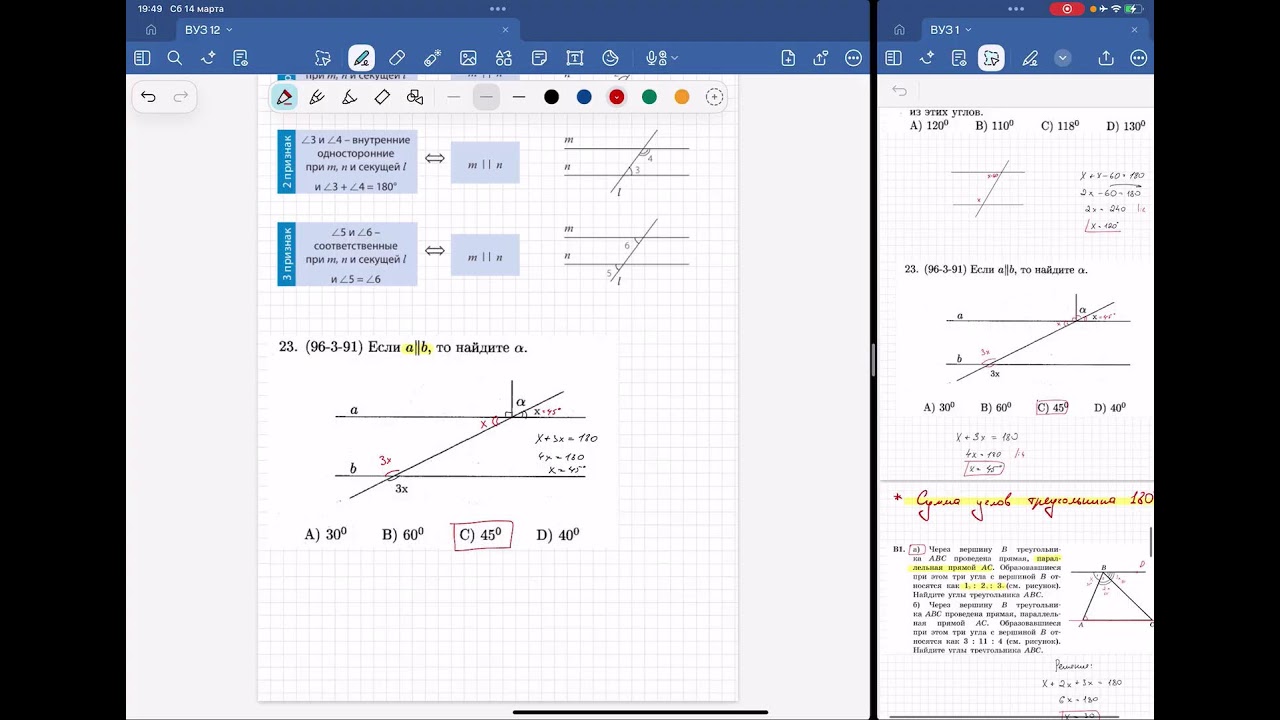Viewport: 1280px width, 720px height.
Task: Choose the ballpoint pen style
Action: coord(285,97)
